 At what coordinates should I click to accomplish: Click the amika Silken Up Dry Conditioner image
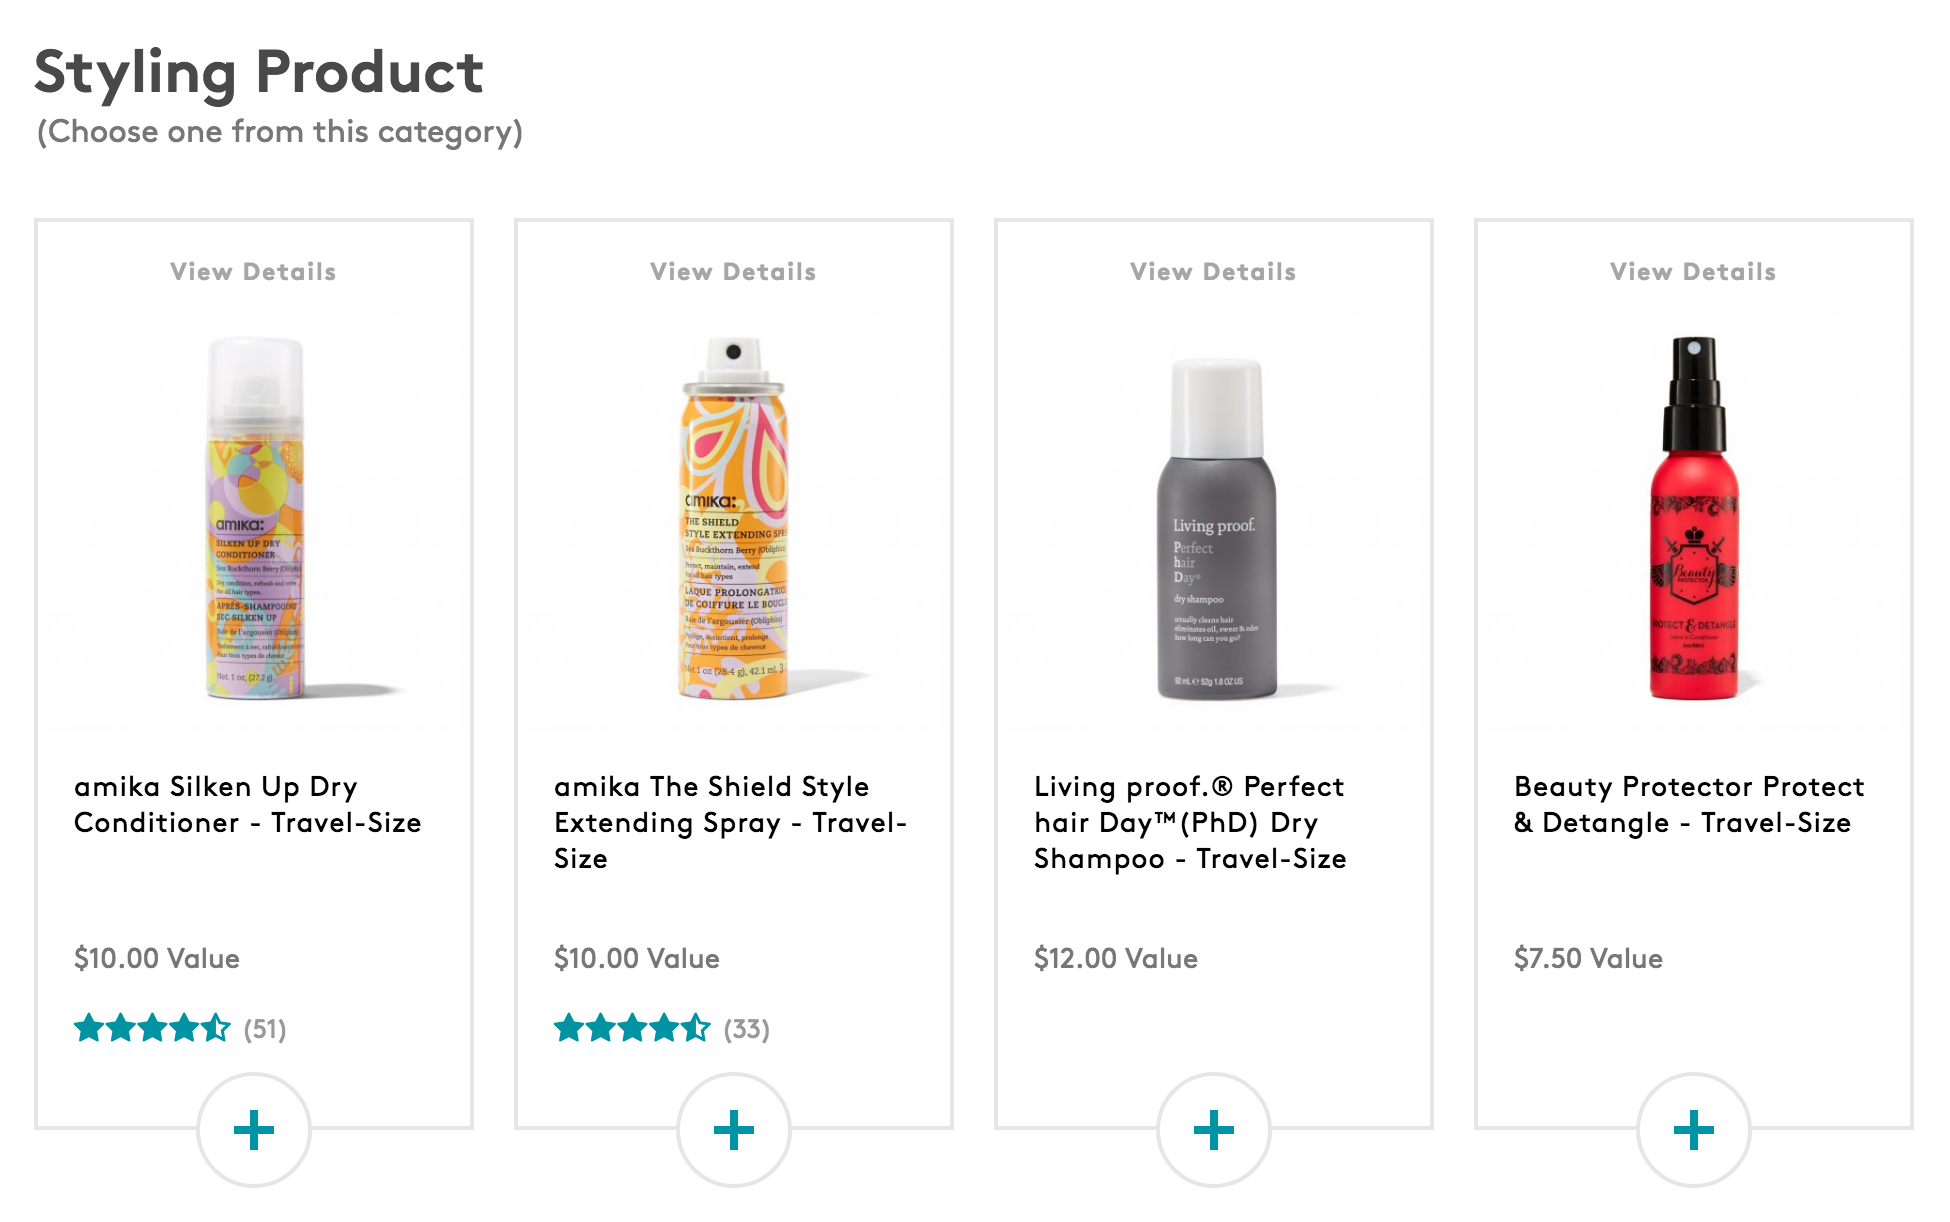point(255,518)
